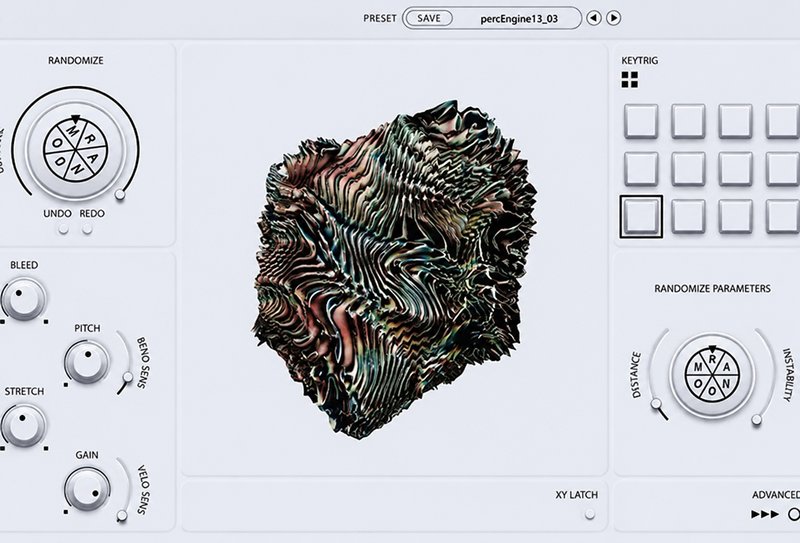Click the large RANDOMIZE wheel on left

(x=76, y=151)
